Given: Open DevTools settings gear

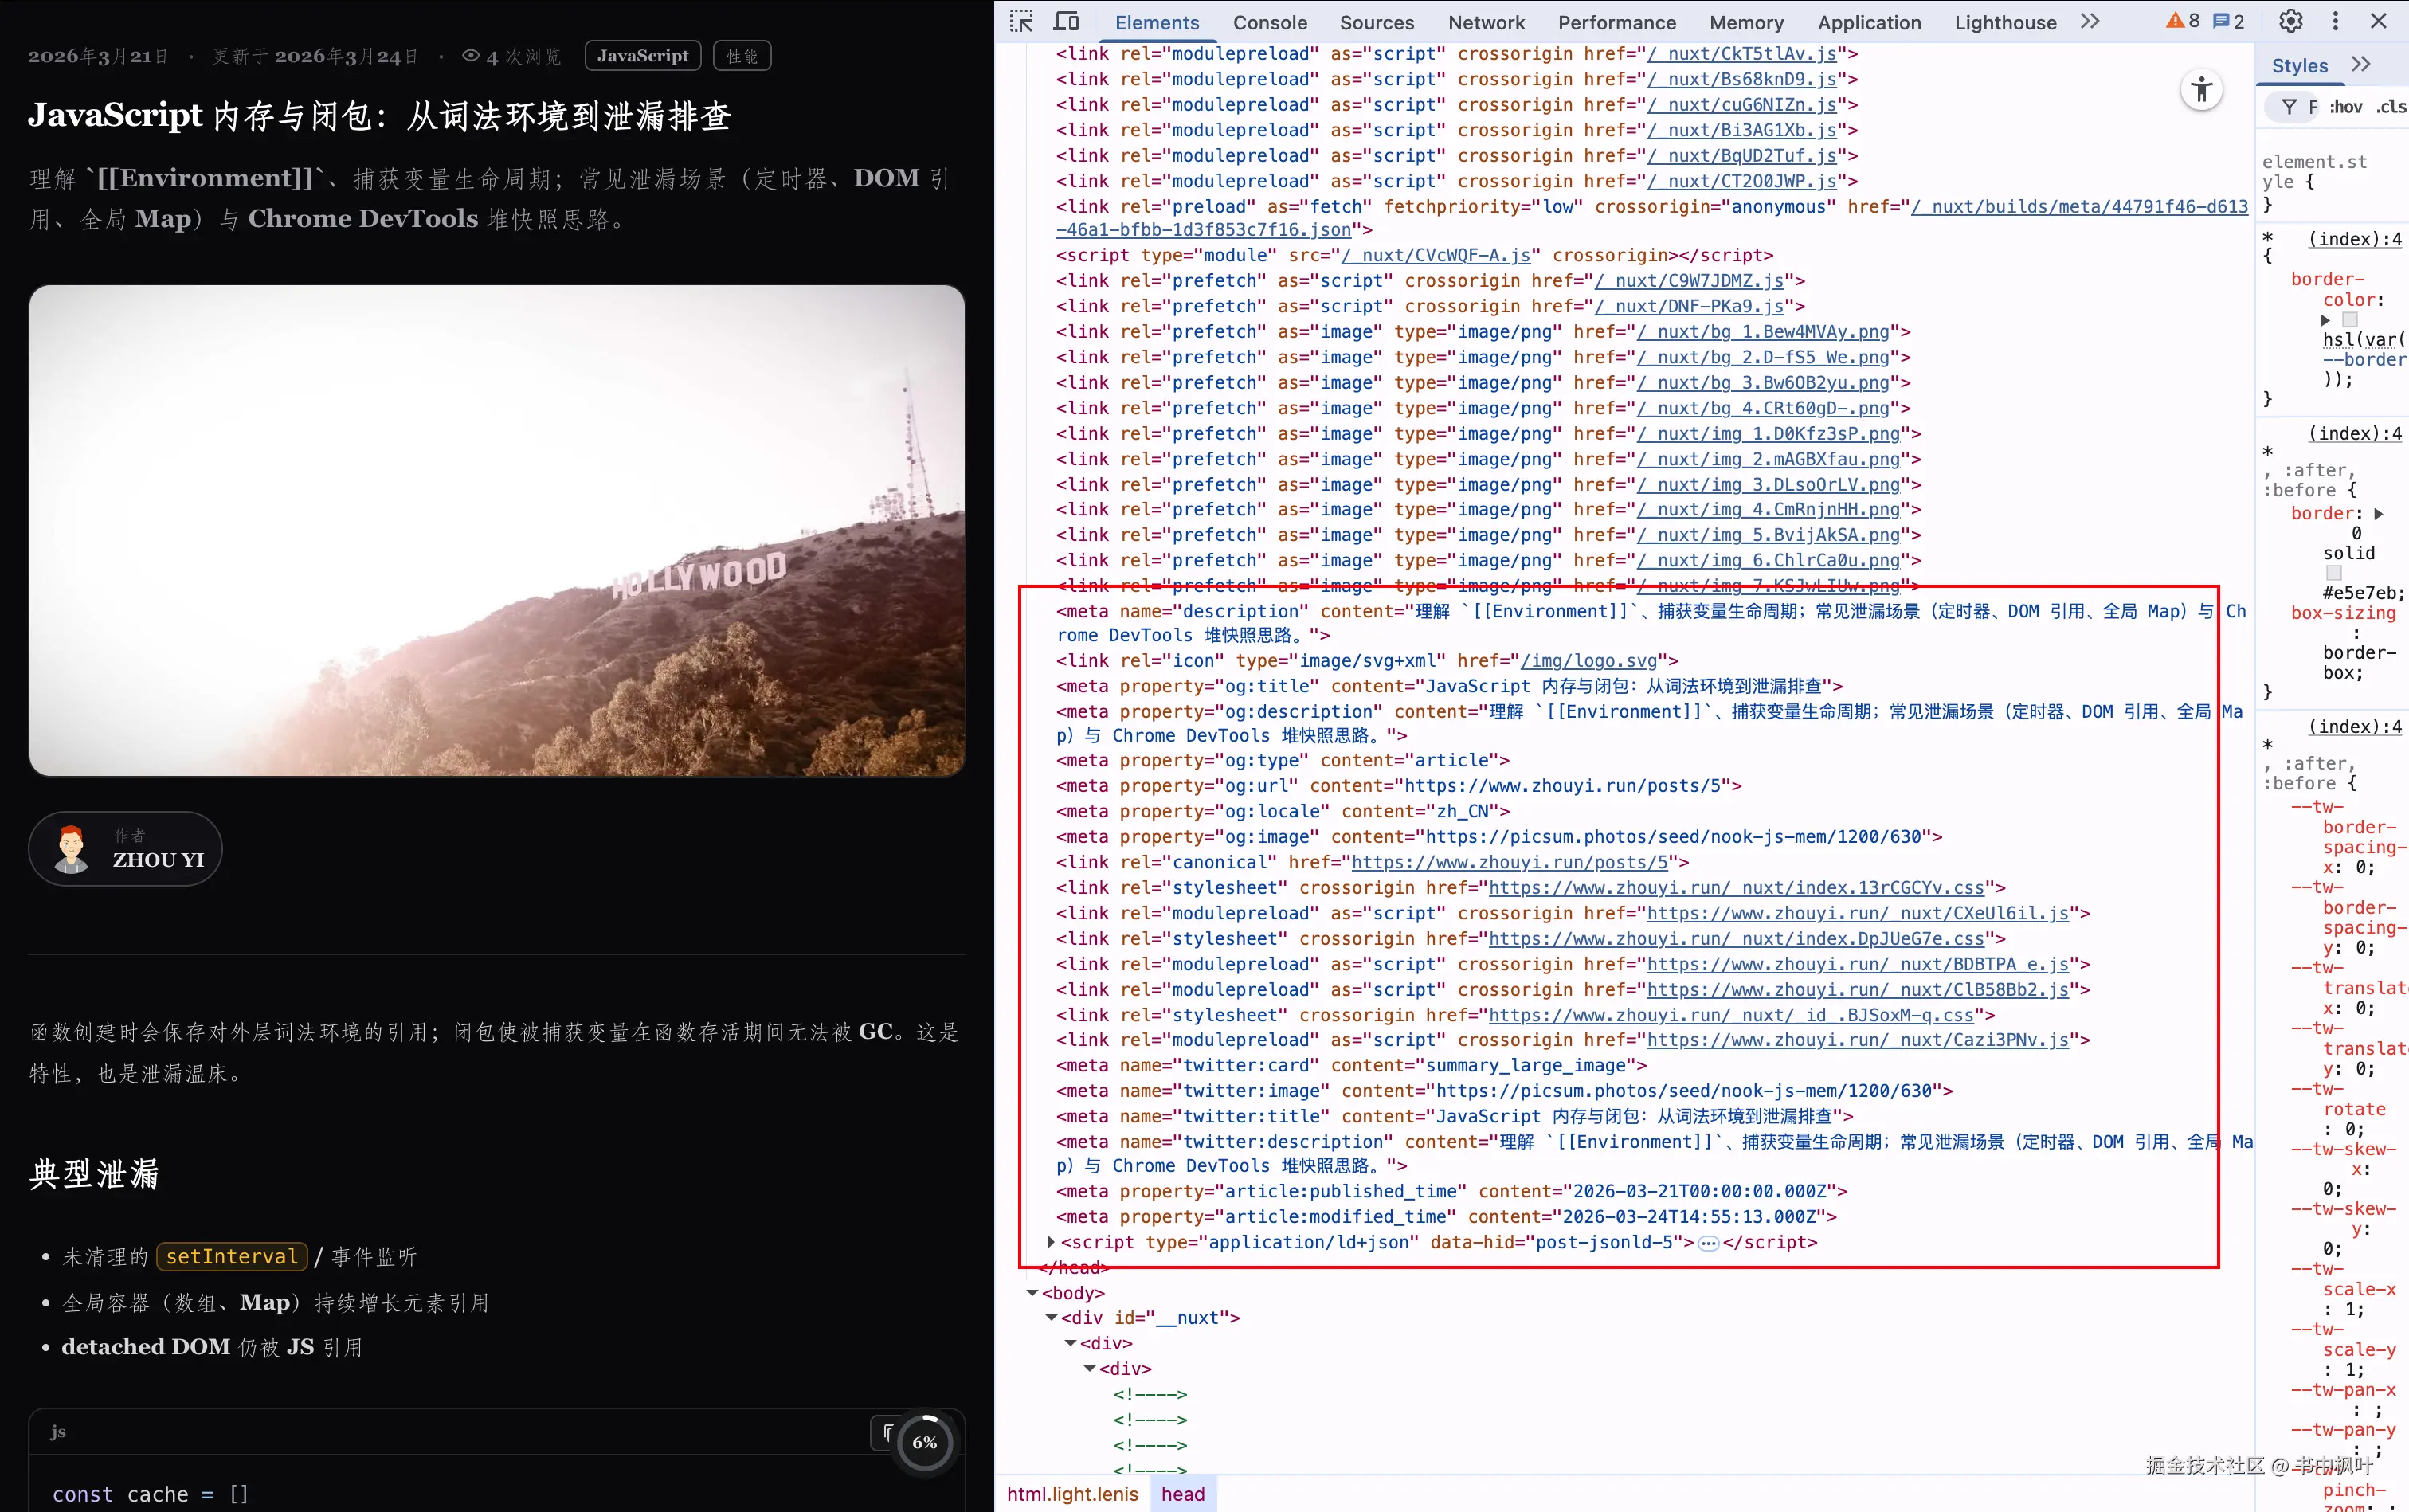Looking at the screenshot, I should (2291, 21).
